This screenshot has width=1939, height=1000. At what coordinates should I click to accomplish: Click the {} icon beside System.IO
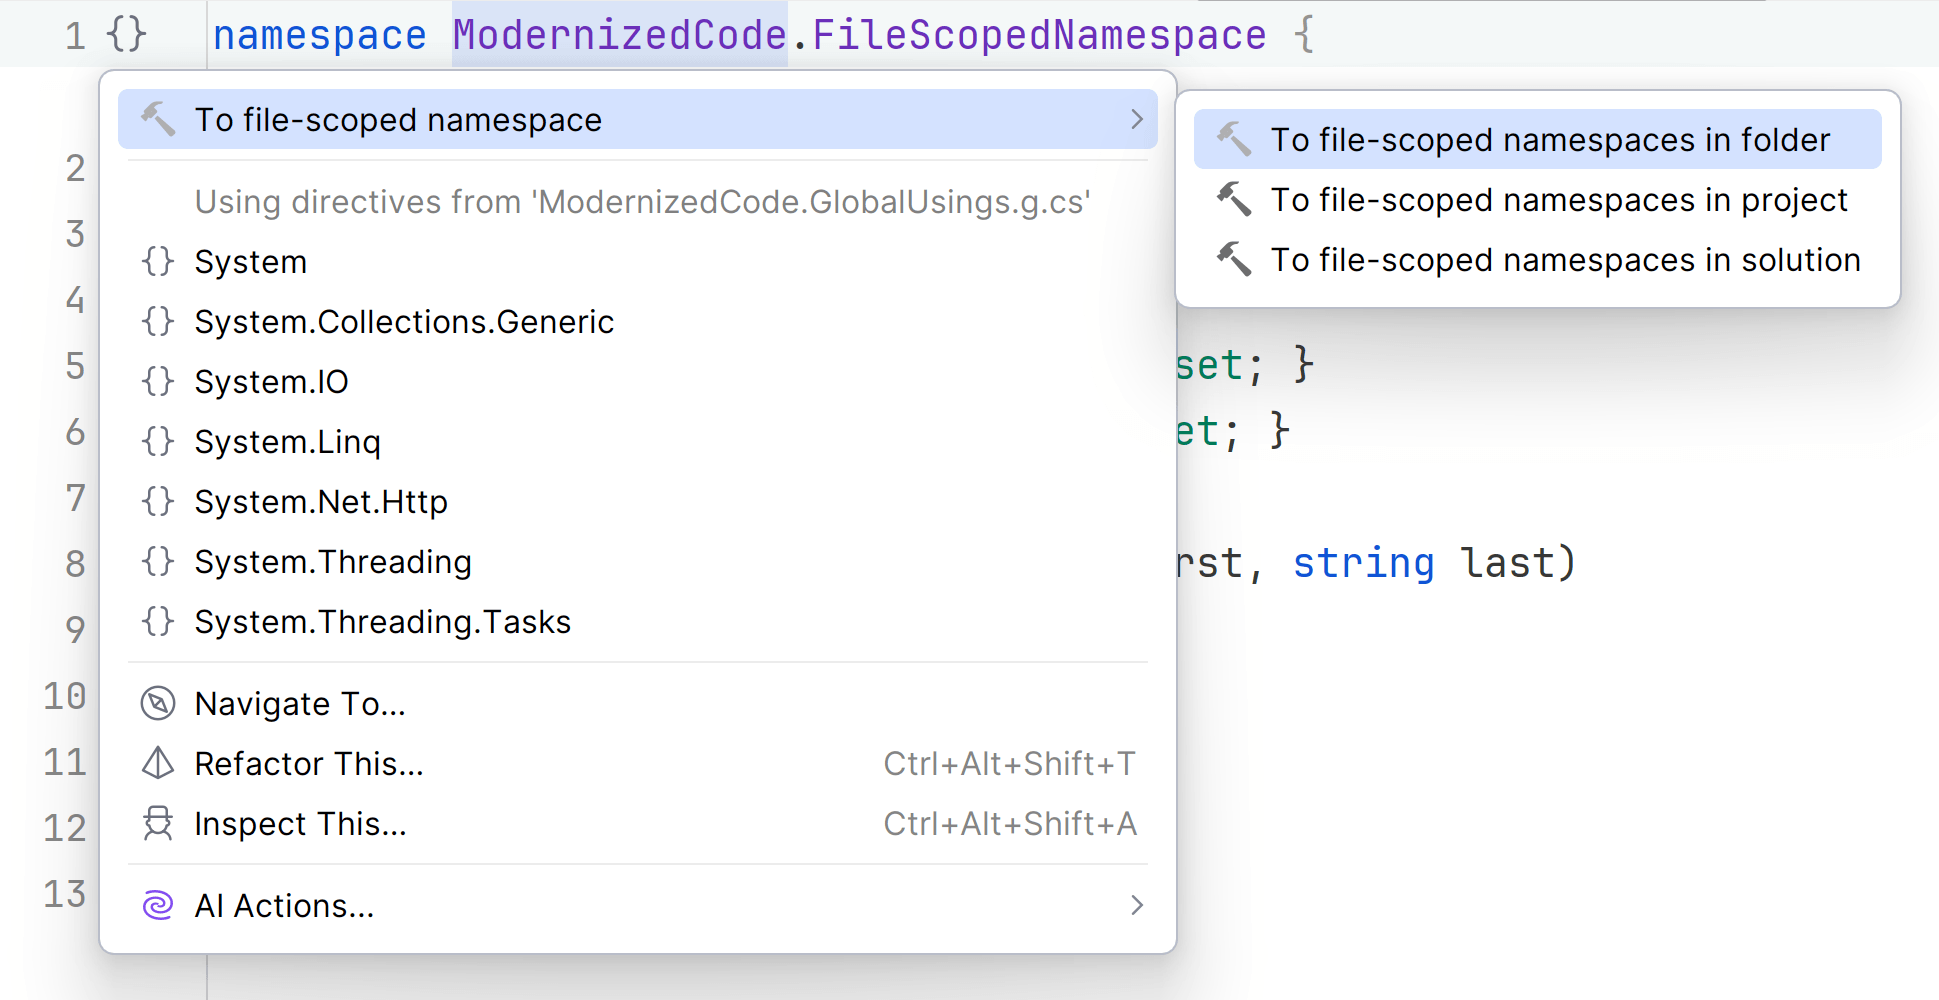coord(157,381)
